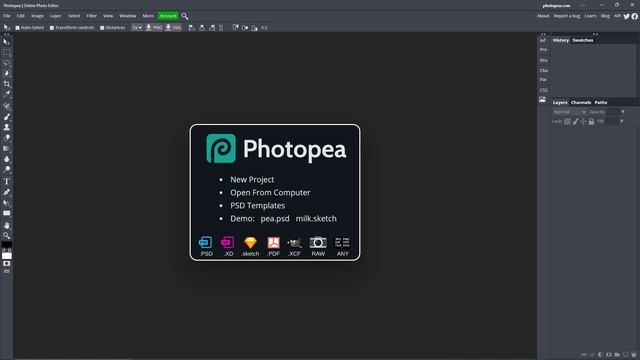Click Open From Computer link
The height and width of the screenshot is (360, 640).
tap(270, 193)
